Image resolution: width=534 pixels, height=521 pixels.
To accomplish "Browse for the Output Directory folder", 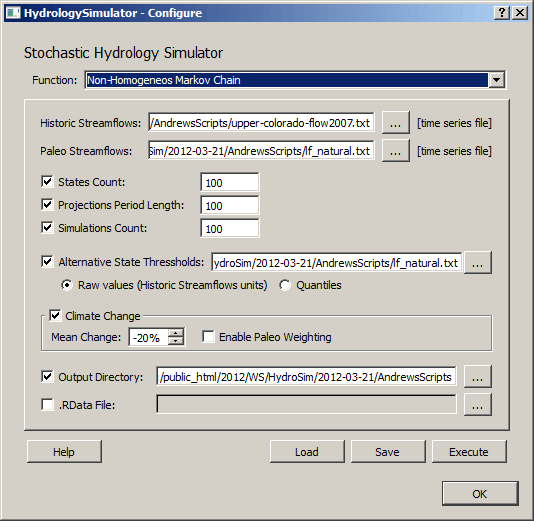I will pos(477,377).
